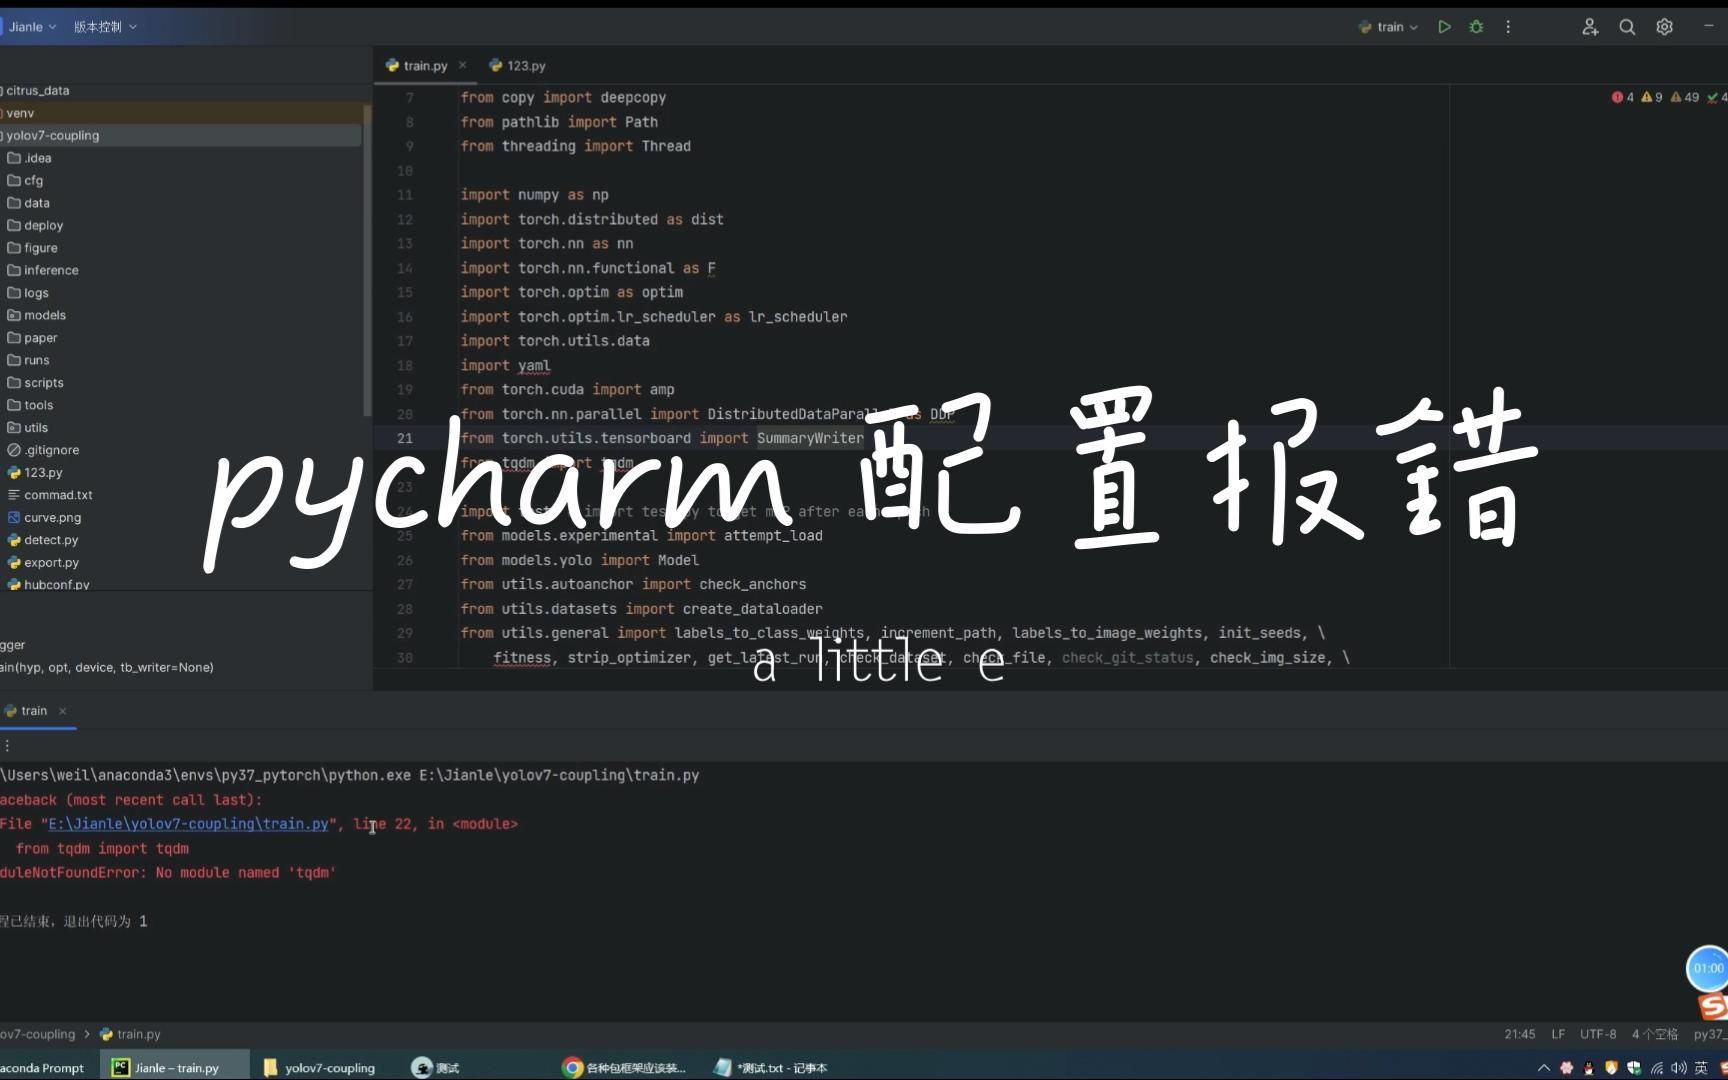Open 123.py in project tree
The width and height of the screenshot is (1728, 1080).
click(x=35, y=473)
